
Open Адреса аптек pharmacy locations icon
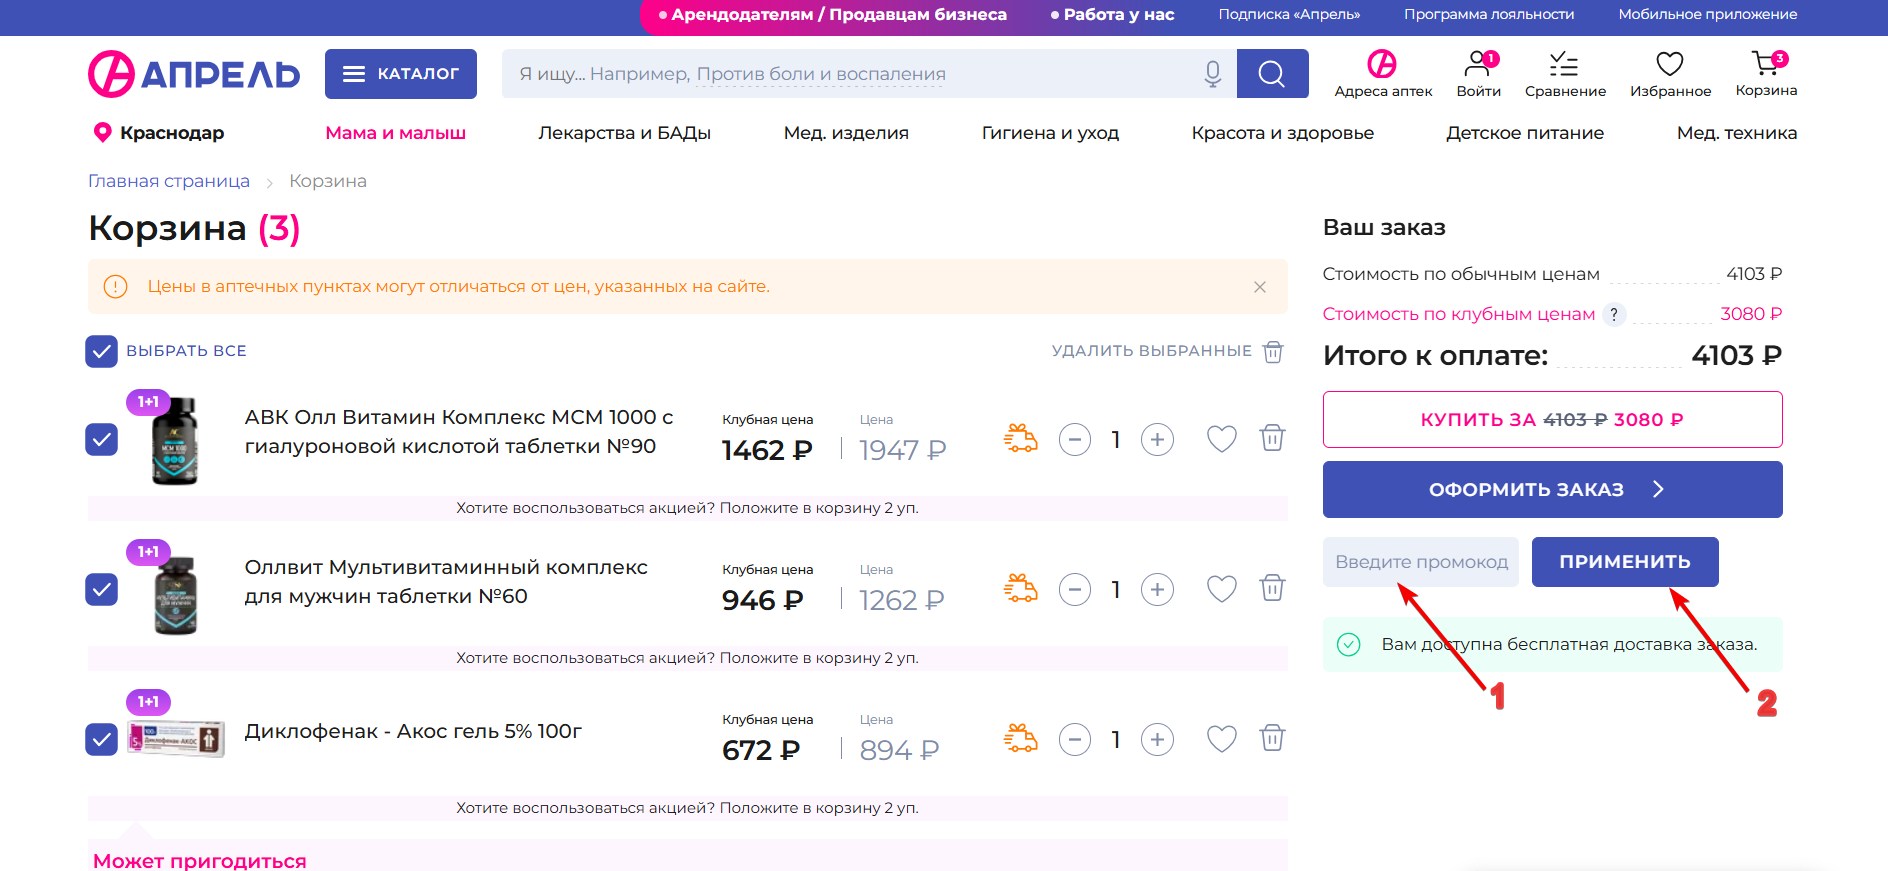click(1382, 66)
